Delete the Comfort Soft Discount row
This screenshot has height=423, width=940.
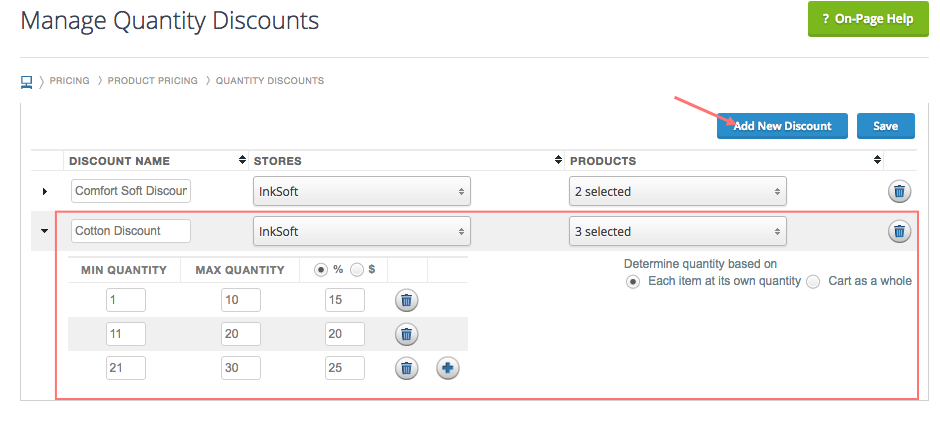[x=899, y=192]
